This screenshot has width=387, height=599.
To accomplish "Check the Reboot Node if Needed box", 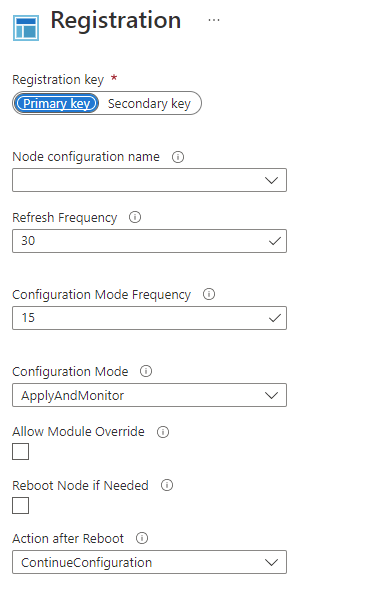I will pos(21,505).
